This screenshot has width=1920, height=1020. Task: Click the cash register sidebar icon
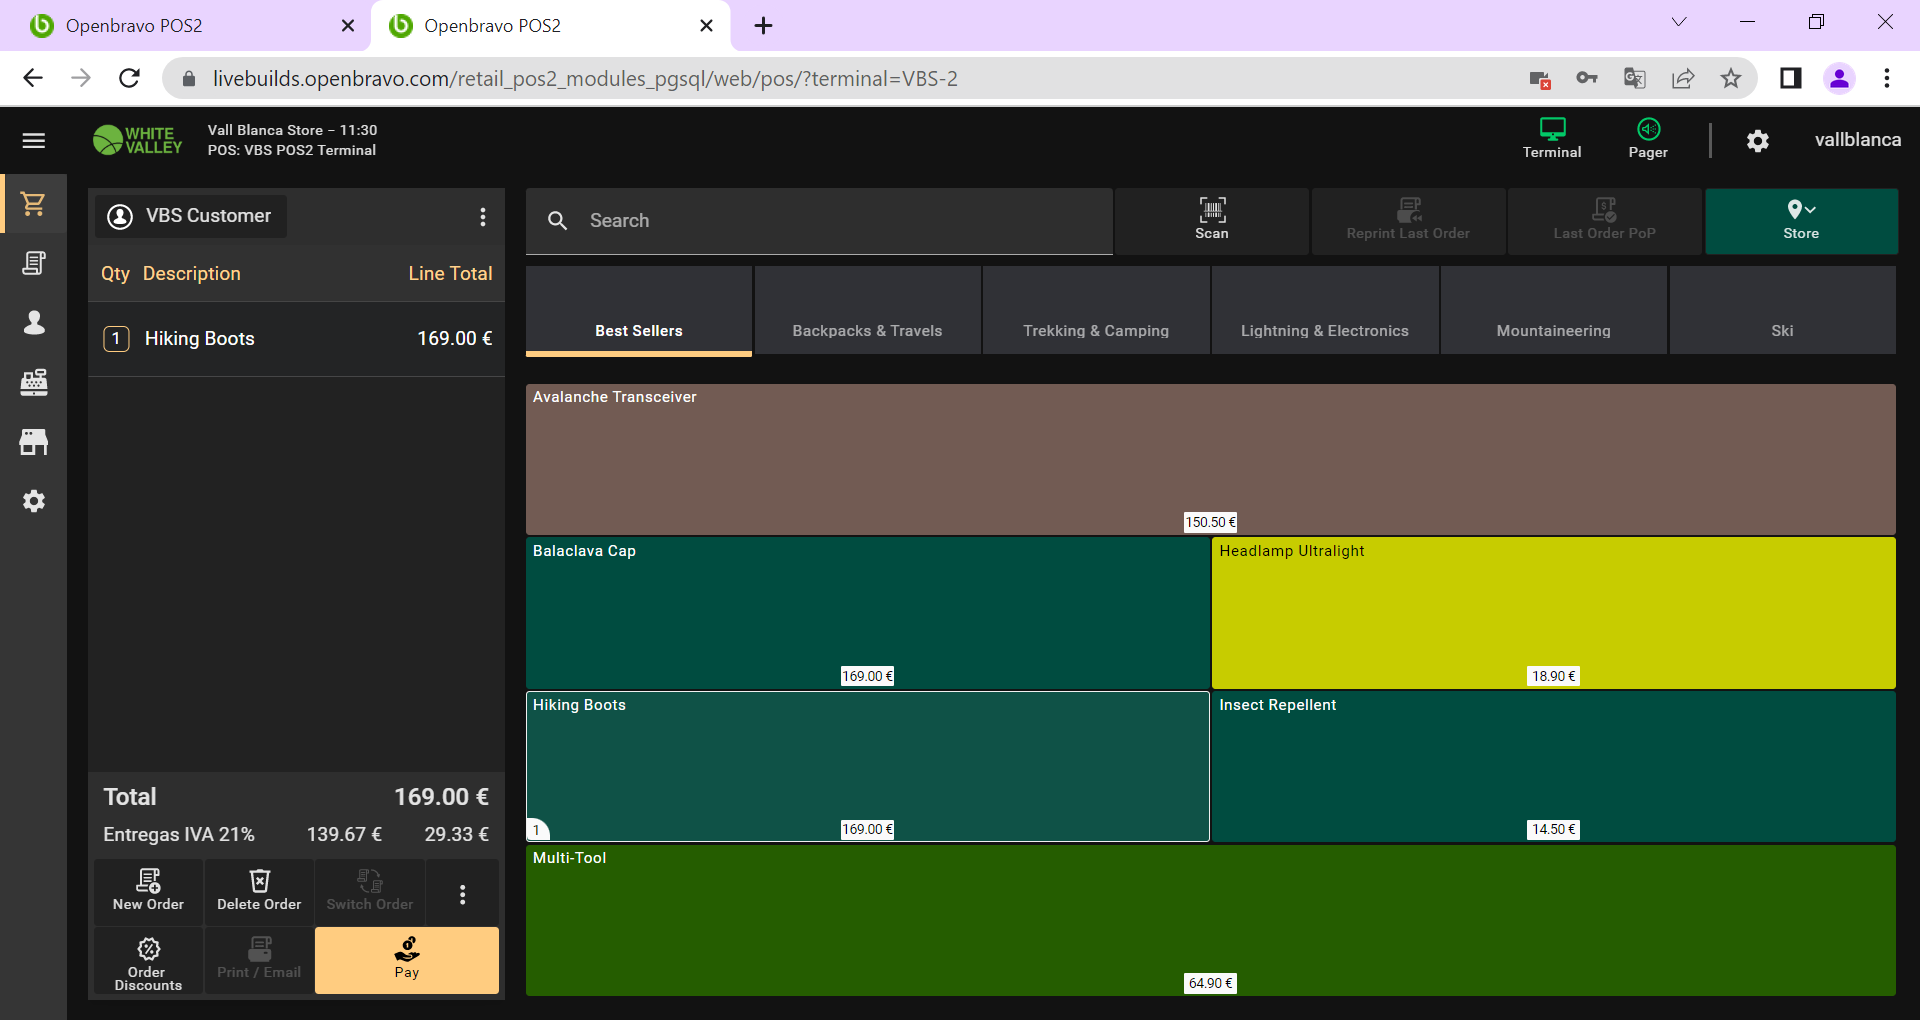click(34, 382)
